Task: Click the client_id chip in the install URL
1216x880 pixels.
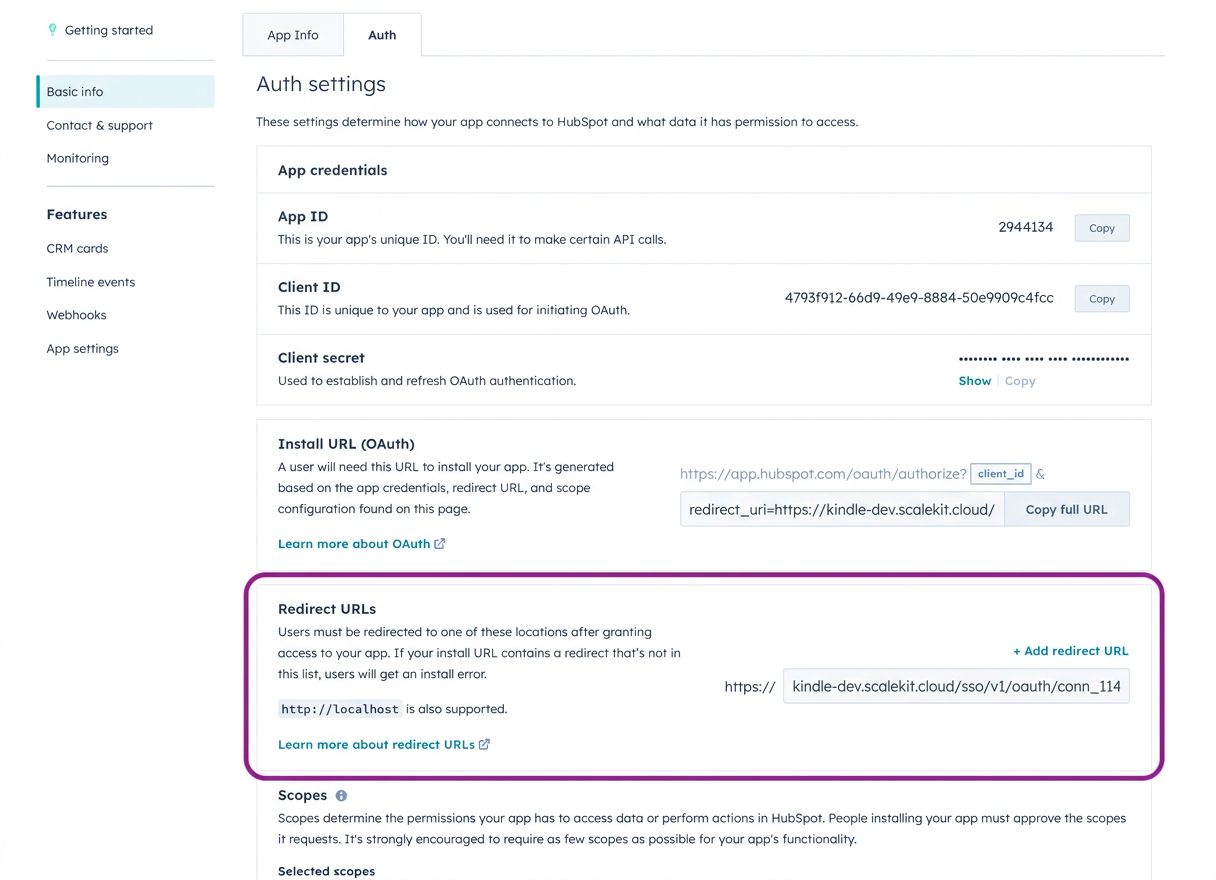Action: (1000, 473)
